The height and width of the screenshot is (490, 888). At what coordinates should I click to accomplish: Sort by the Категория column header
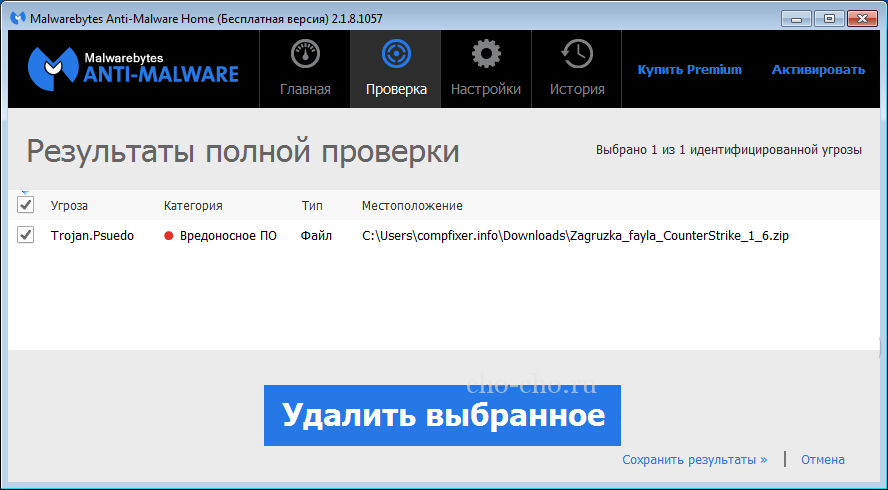(x=193, y=205)
